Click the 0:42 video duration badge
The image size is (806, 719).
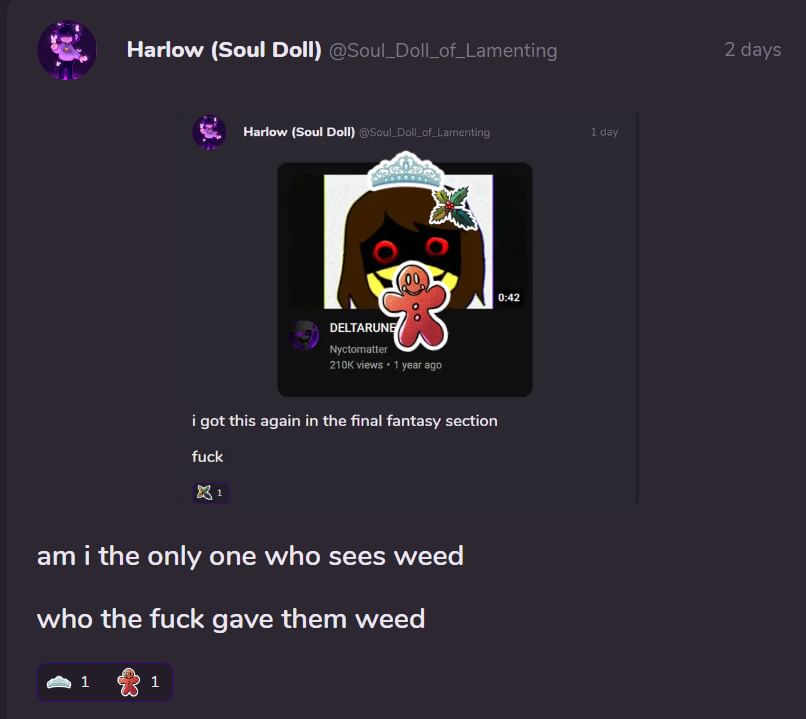508,298
